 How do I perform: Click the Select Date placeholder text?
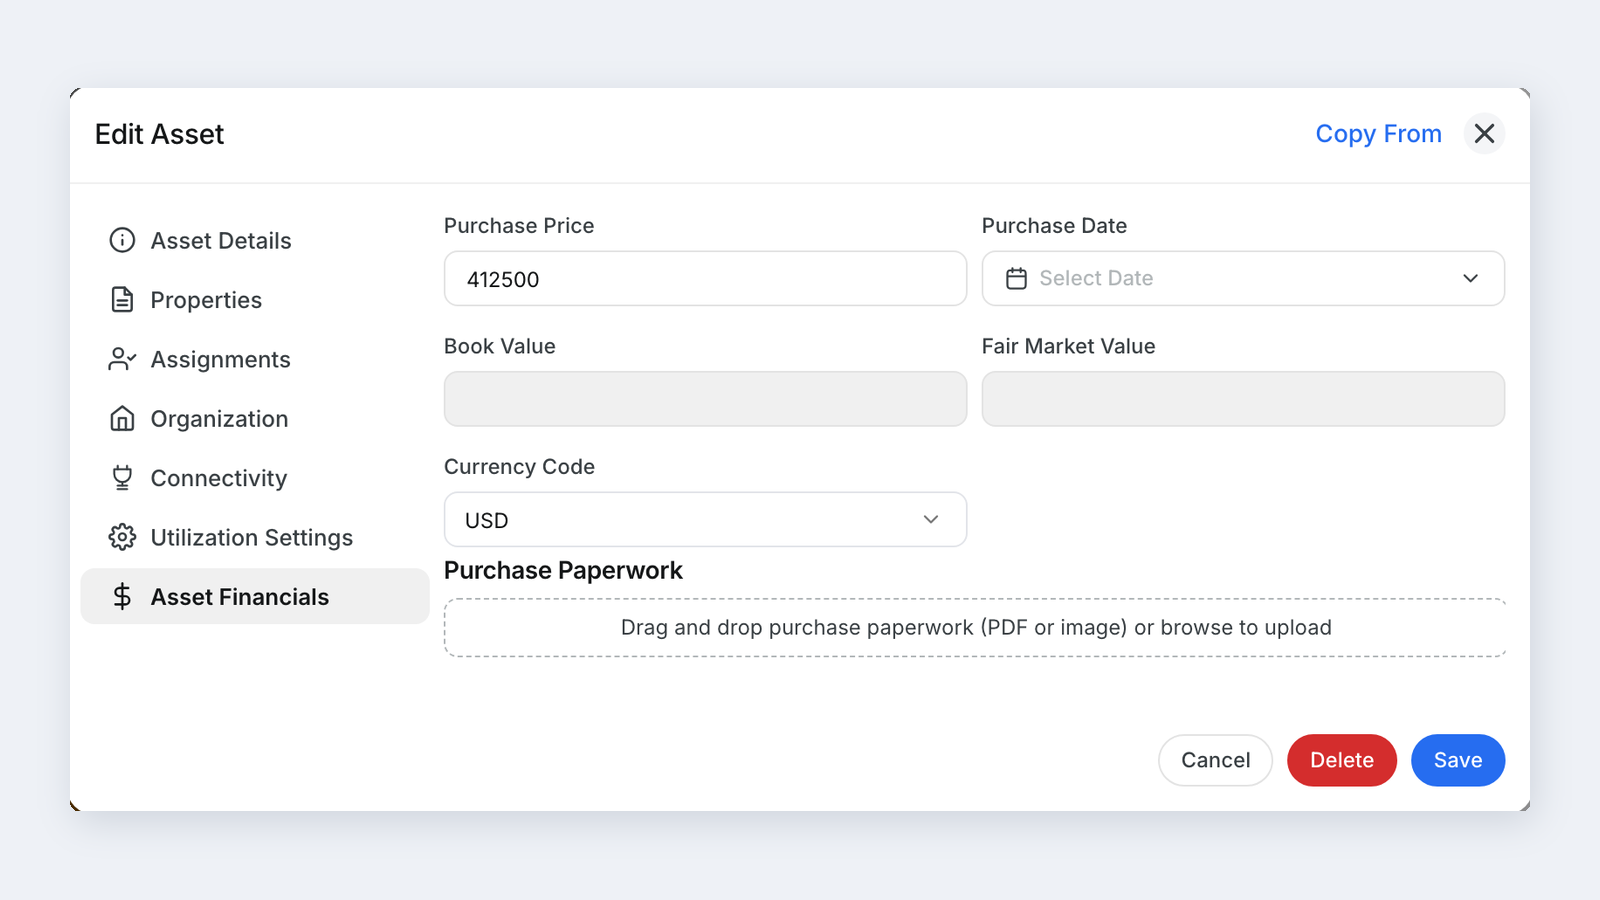click(1096, 278)
